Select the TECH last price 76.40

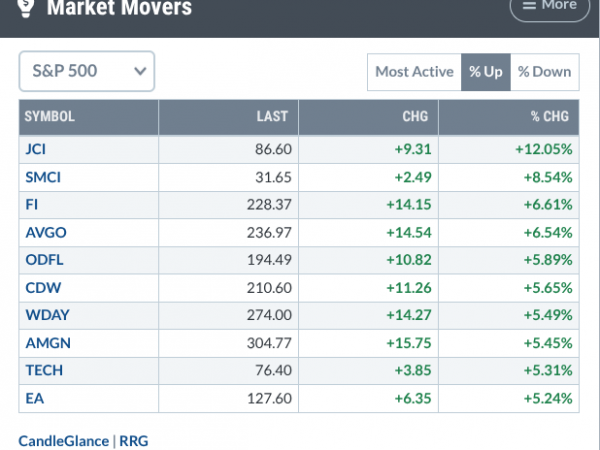tap(273, 370)
